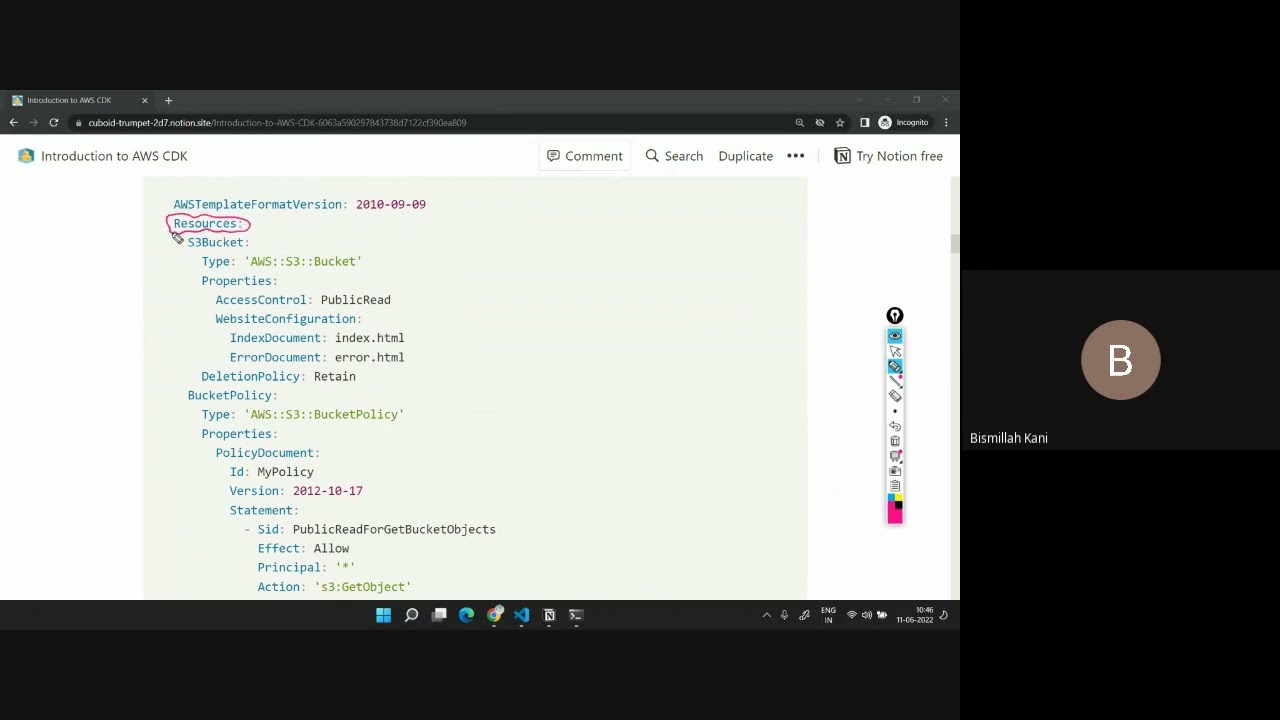Screen dimensions: 1280x720
Task: Open Visual Studio Code from the taskbar
Action: [x=521, y=615]
